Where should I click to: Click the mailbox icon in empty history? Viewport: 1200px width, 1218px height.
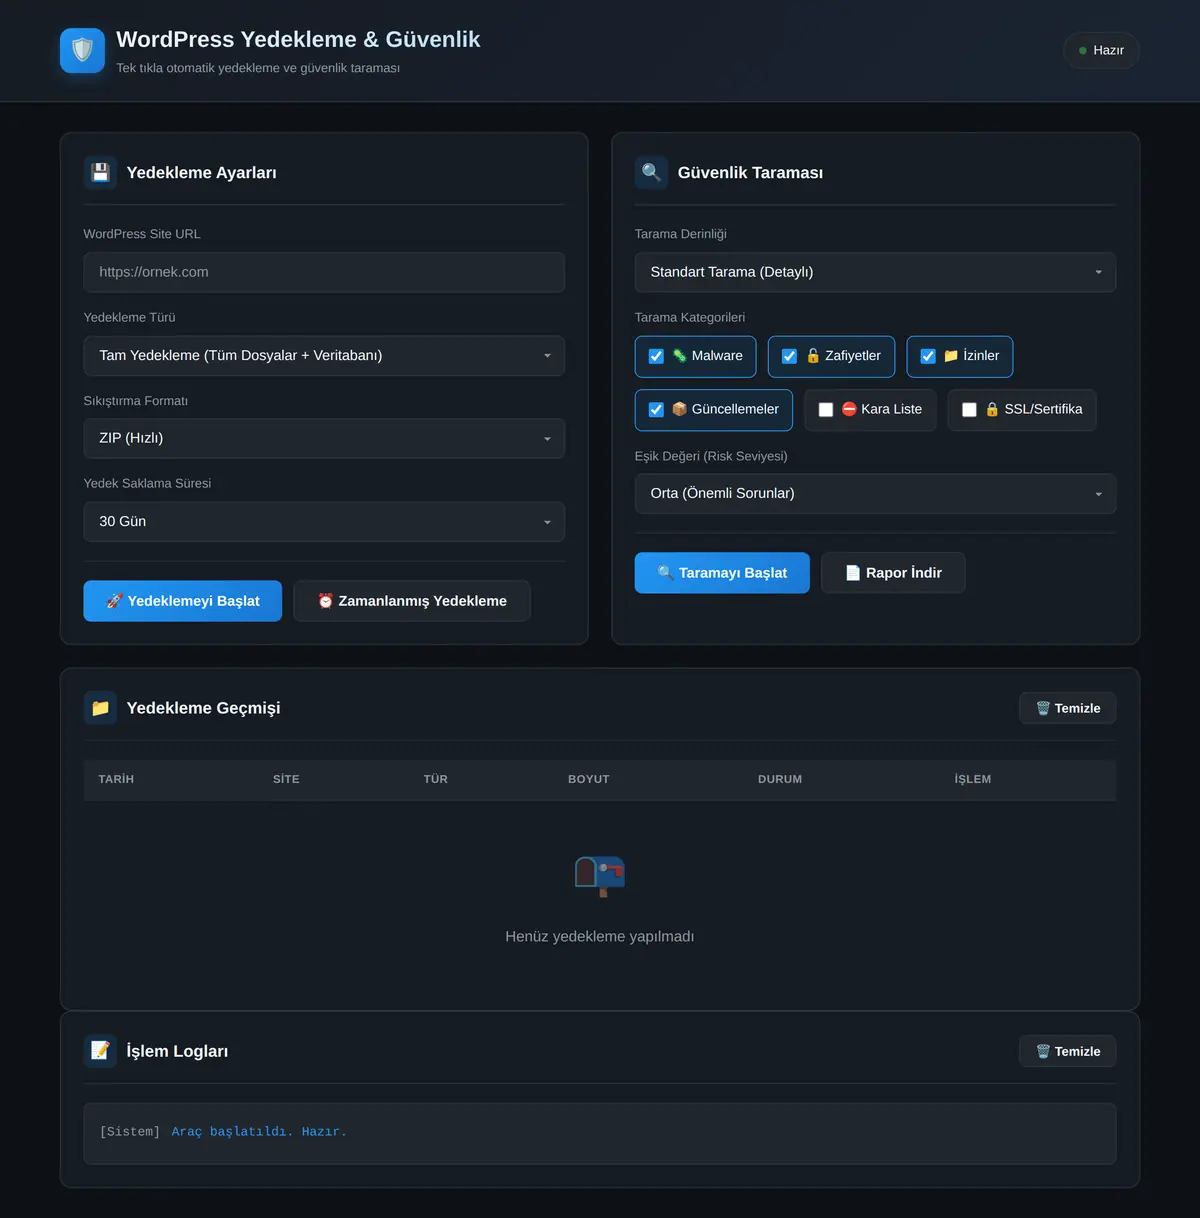pos(600,876)
